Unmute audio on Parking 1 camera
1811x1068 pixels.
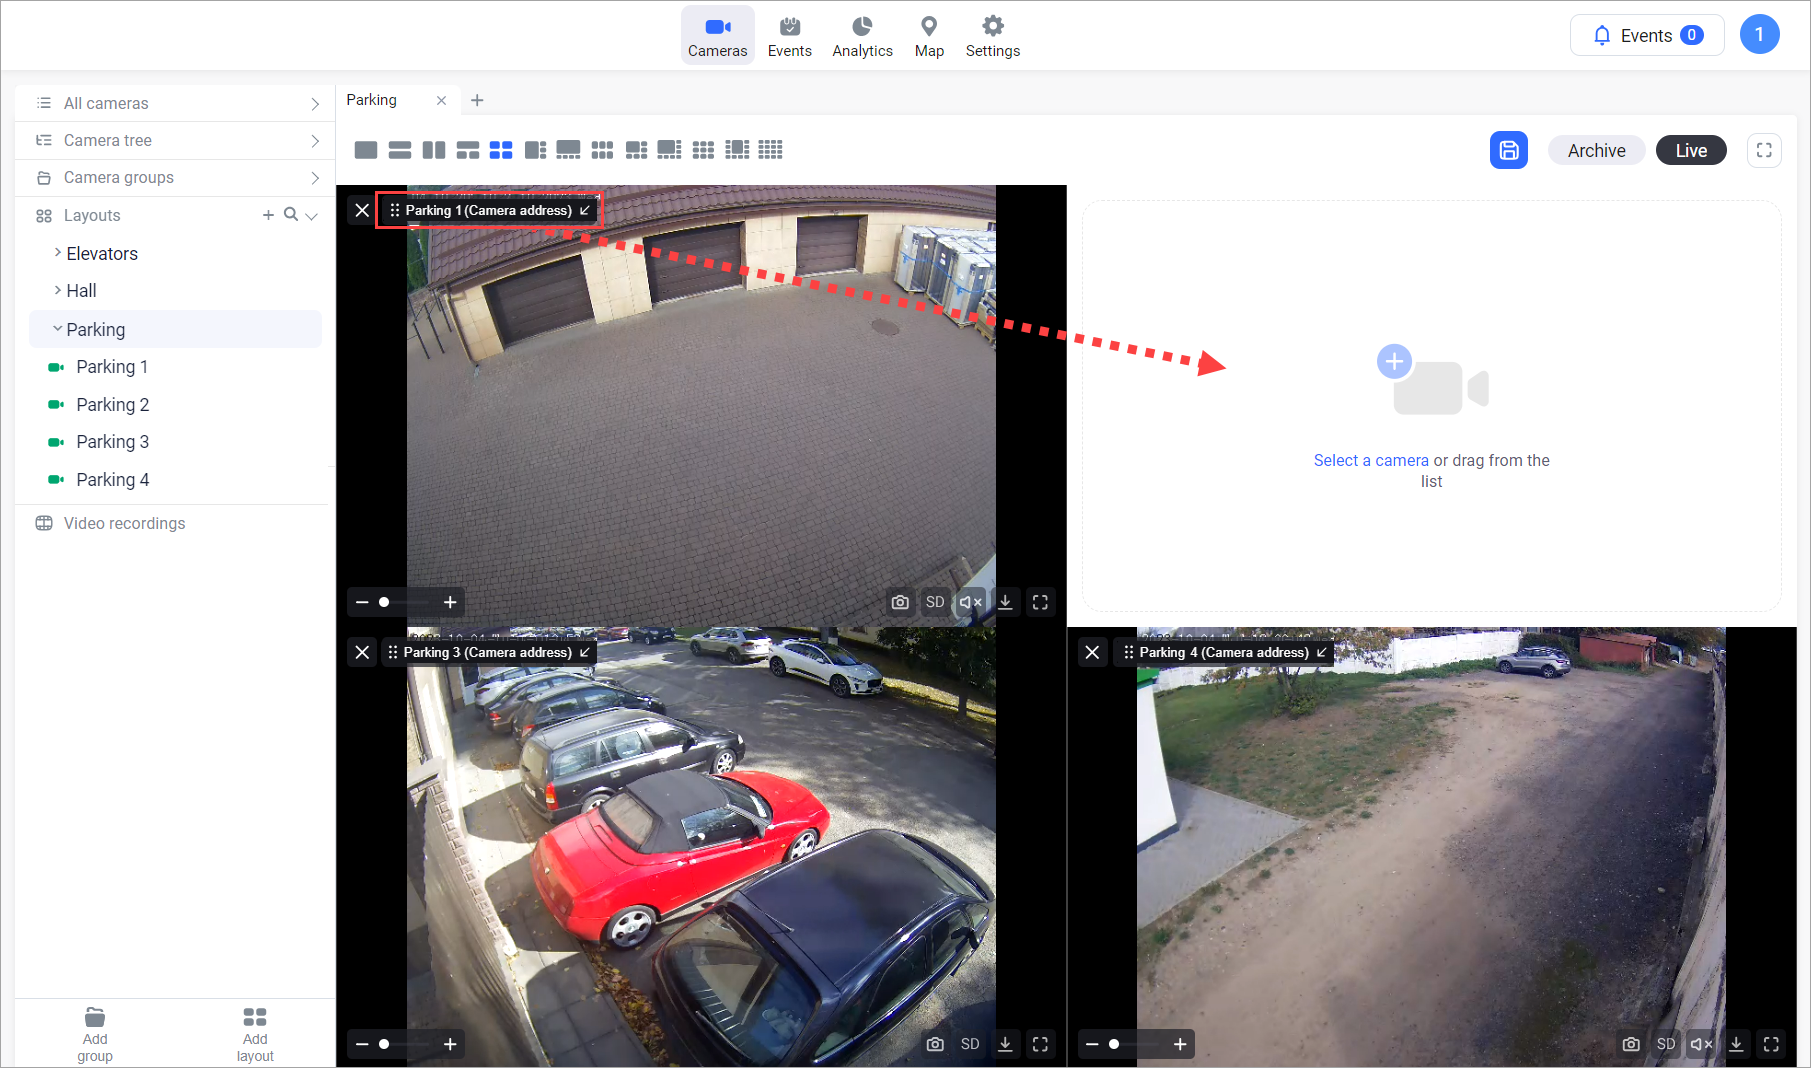[970, 602]
